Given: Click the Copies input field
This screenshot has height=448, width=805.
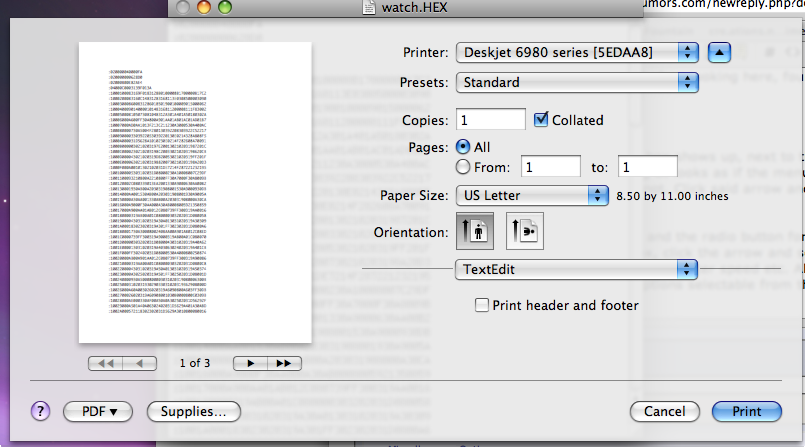Looking at the screenshot, I should [x=491, y=120].
